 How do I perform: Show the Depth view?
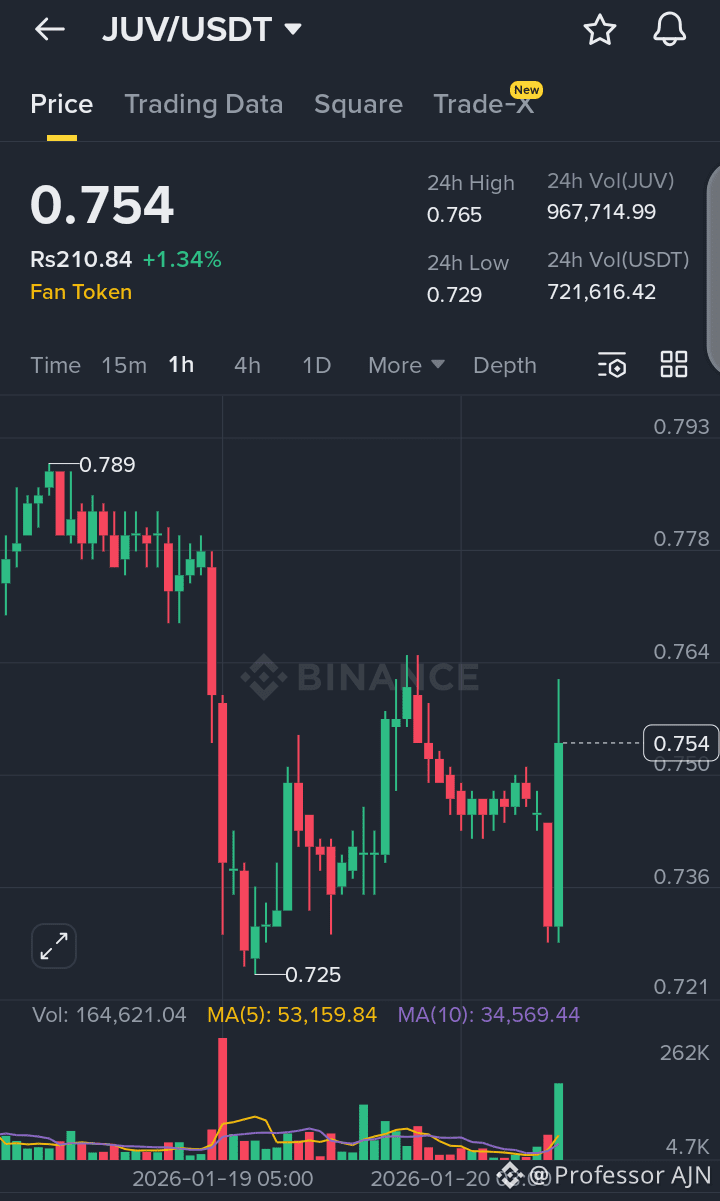click(x=504, y=365)
